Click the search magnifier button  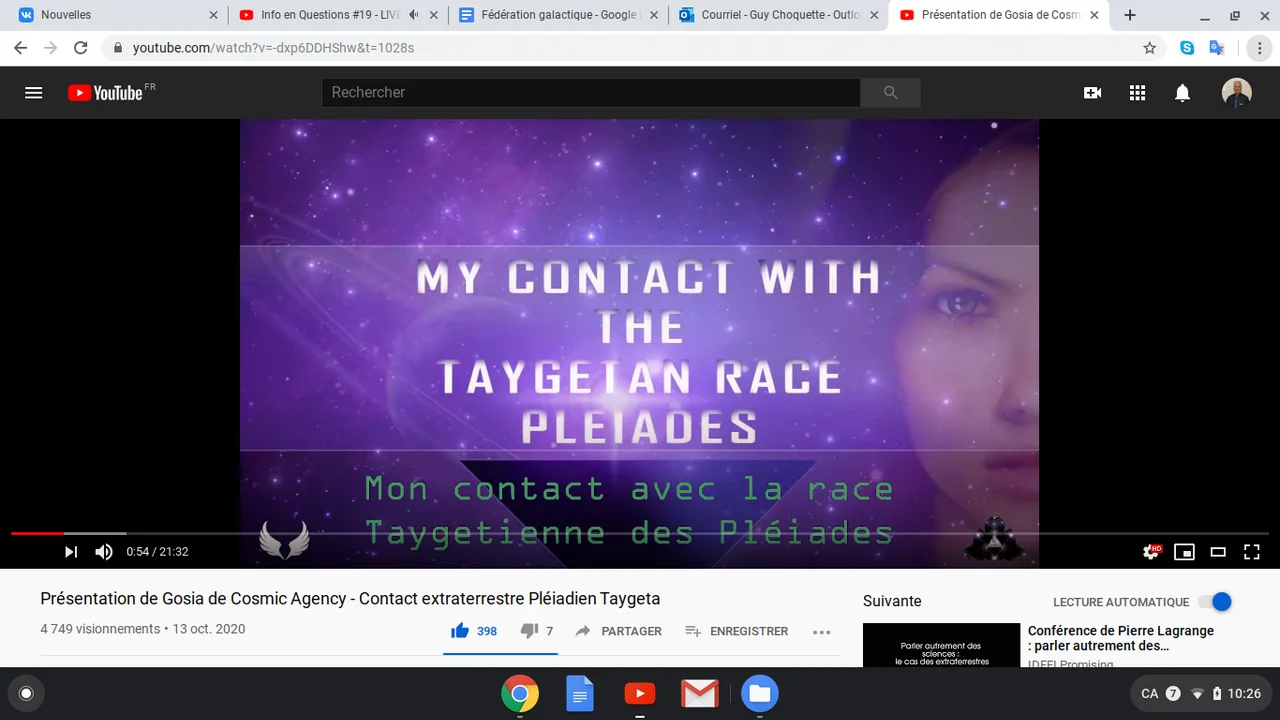coord(890,93)
